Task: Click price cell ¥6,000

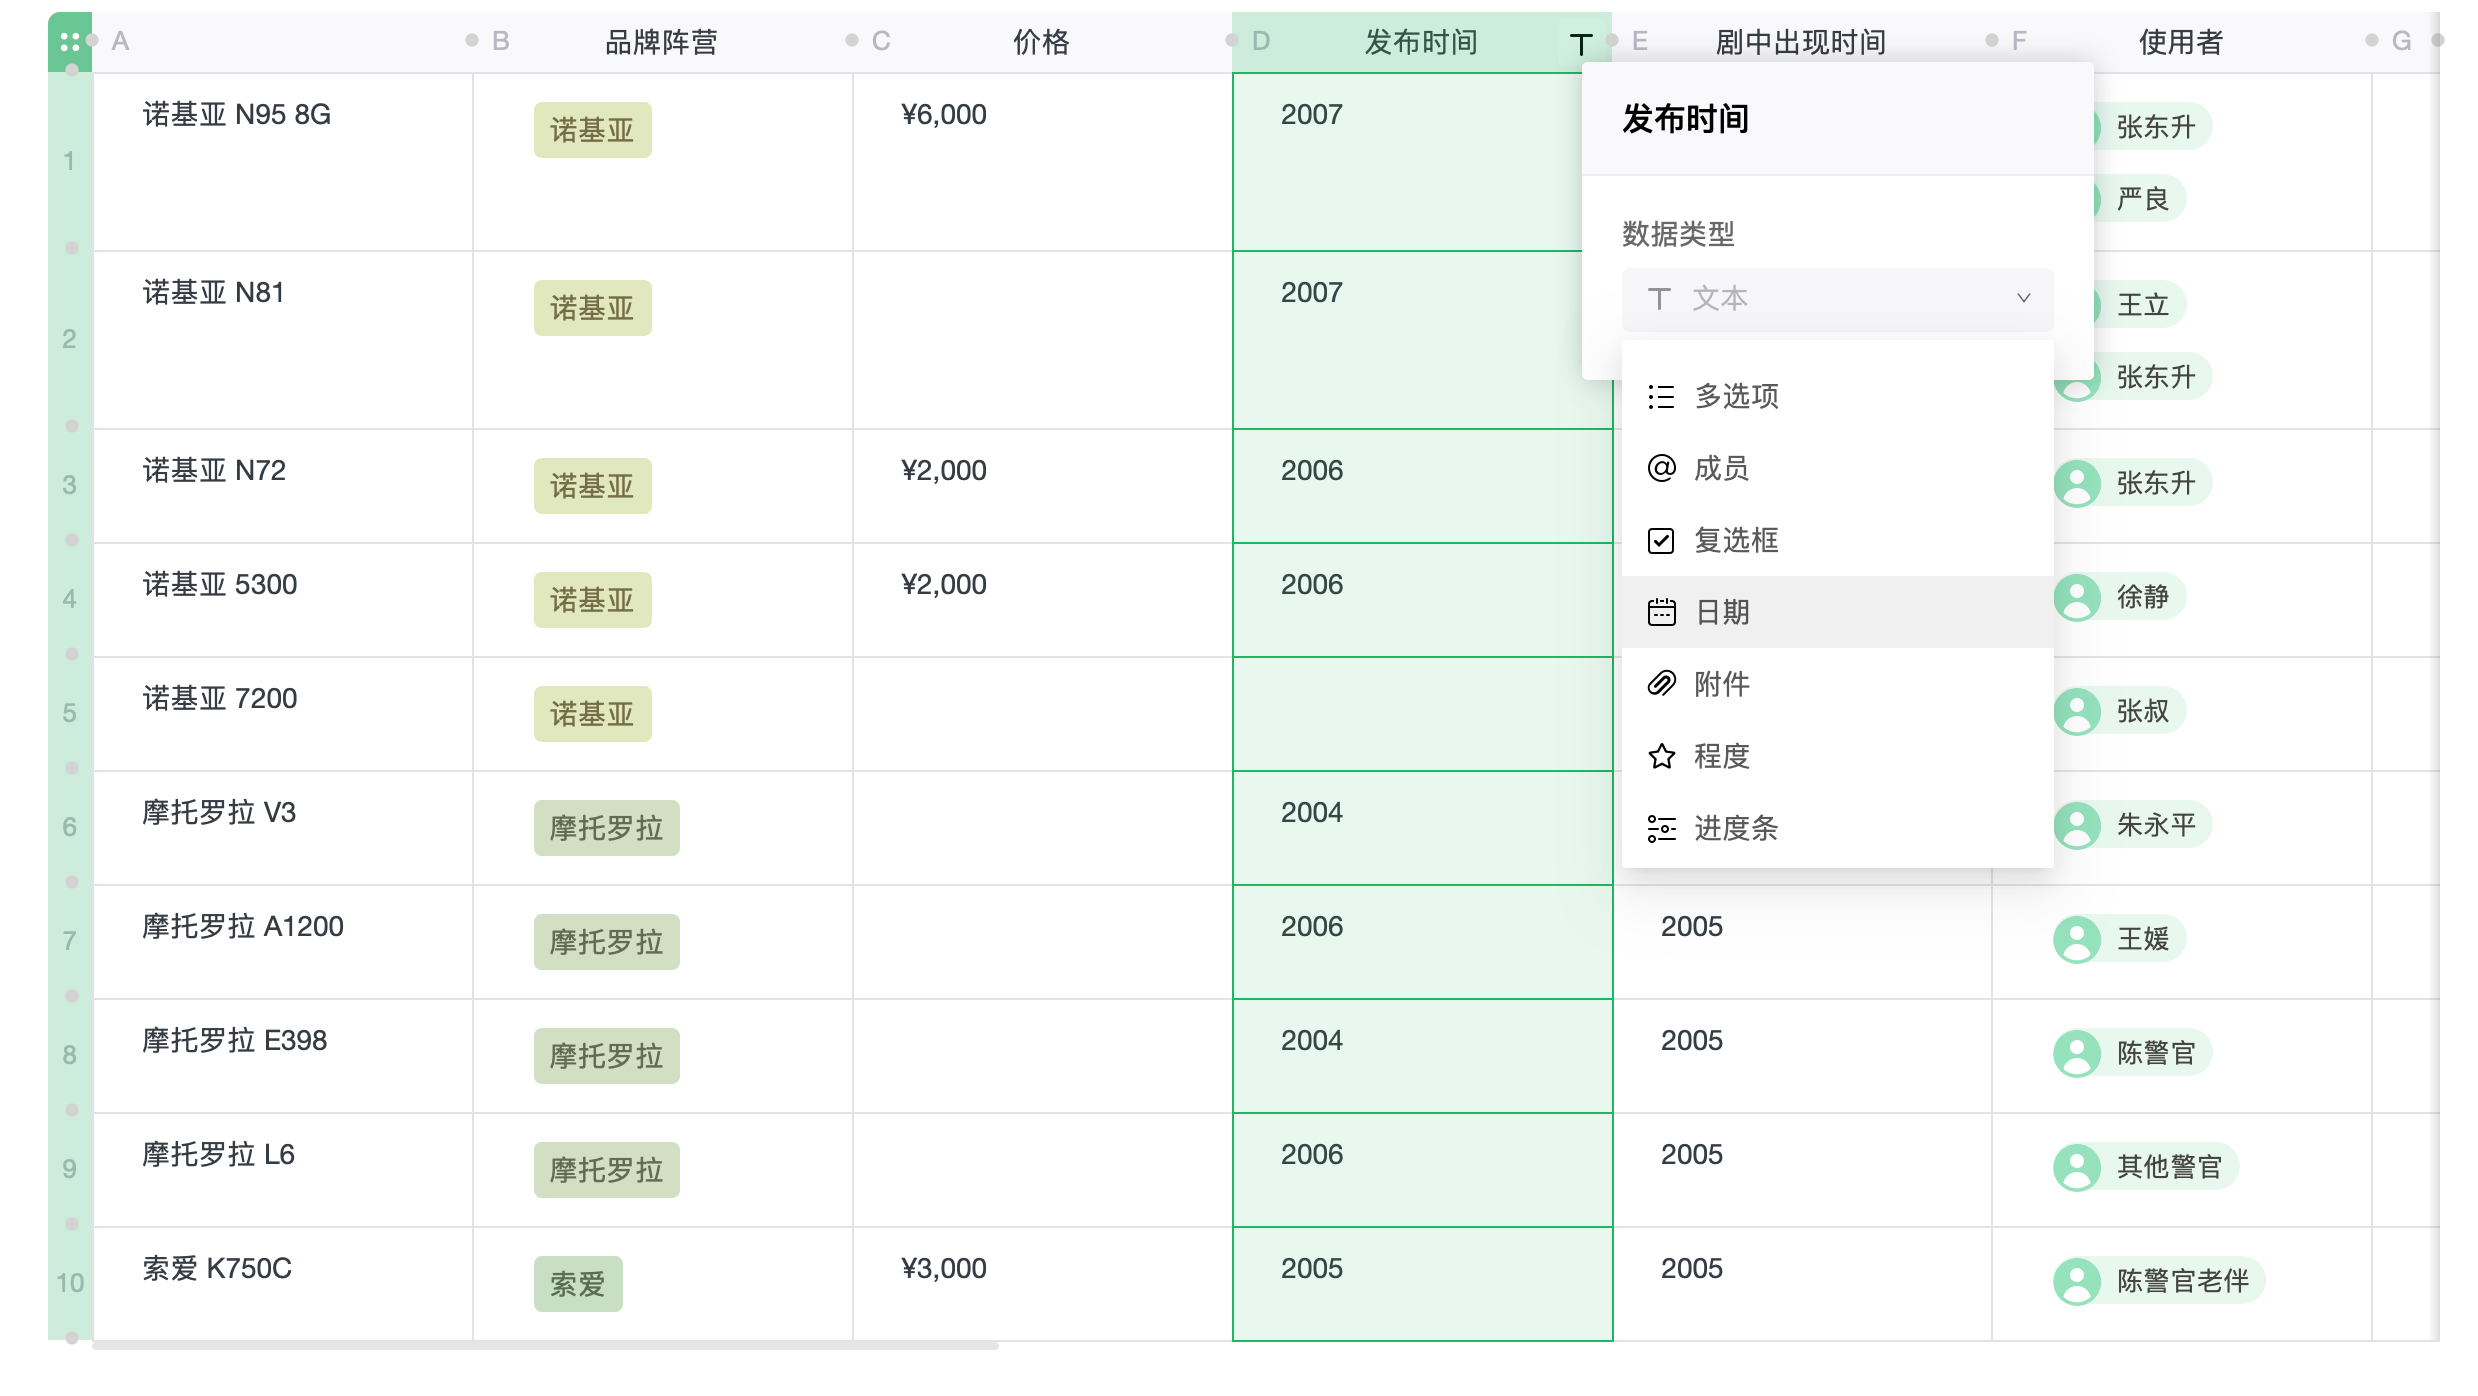Action: (x=1043, y=162)
